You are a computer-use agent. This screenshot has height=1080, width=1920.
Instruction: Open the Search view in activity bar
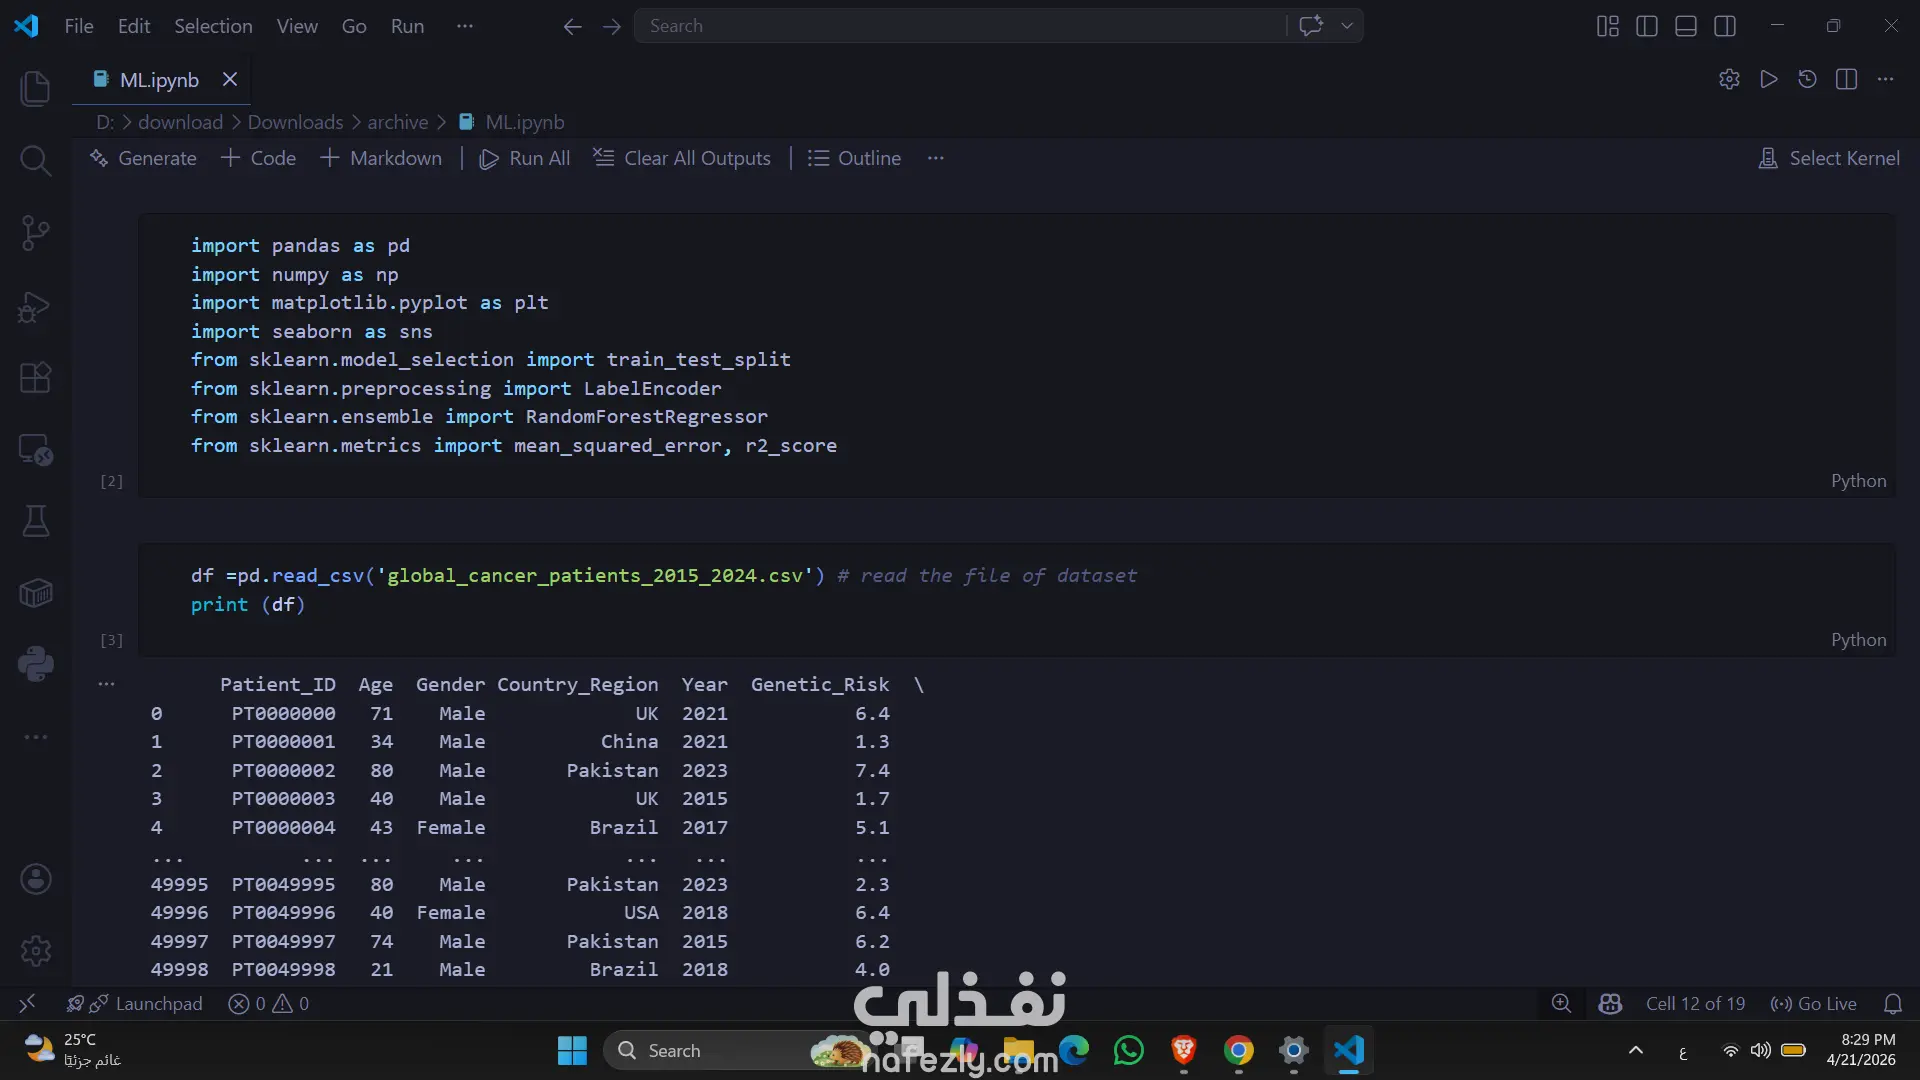click(35, 160)
